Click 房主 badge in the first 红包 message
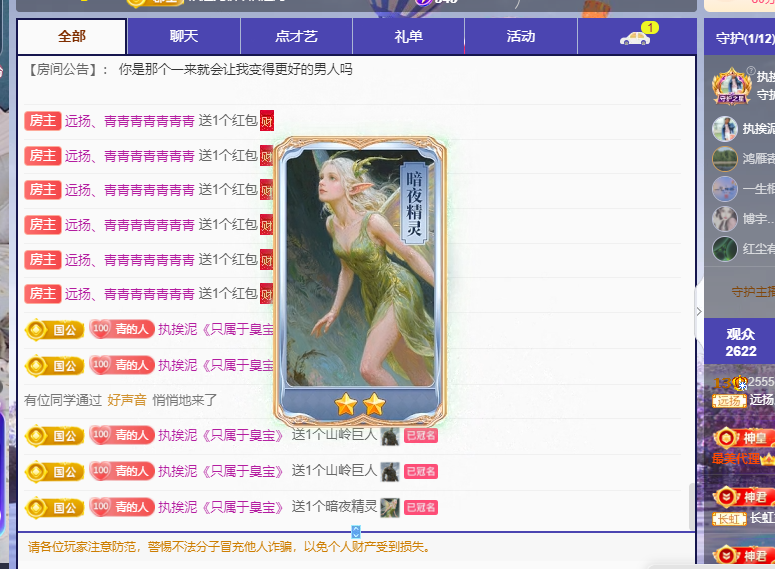 pyautogui.click(x=43, y=121)
